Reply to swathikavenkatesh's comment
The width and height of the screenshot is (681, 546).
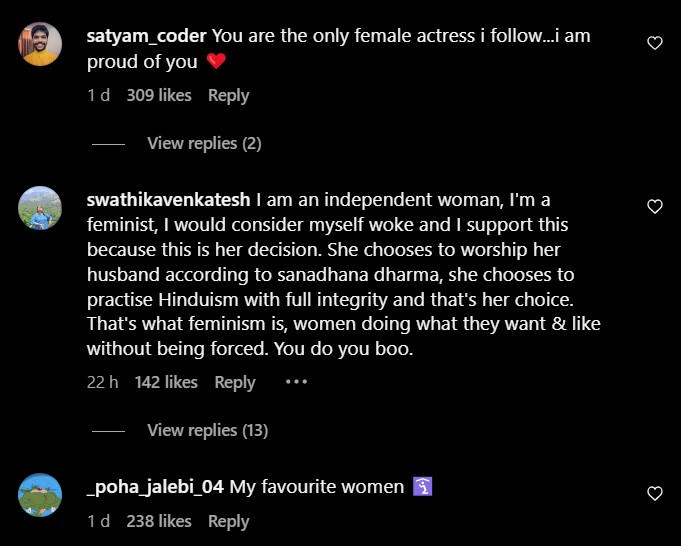(x=235, y=382)
